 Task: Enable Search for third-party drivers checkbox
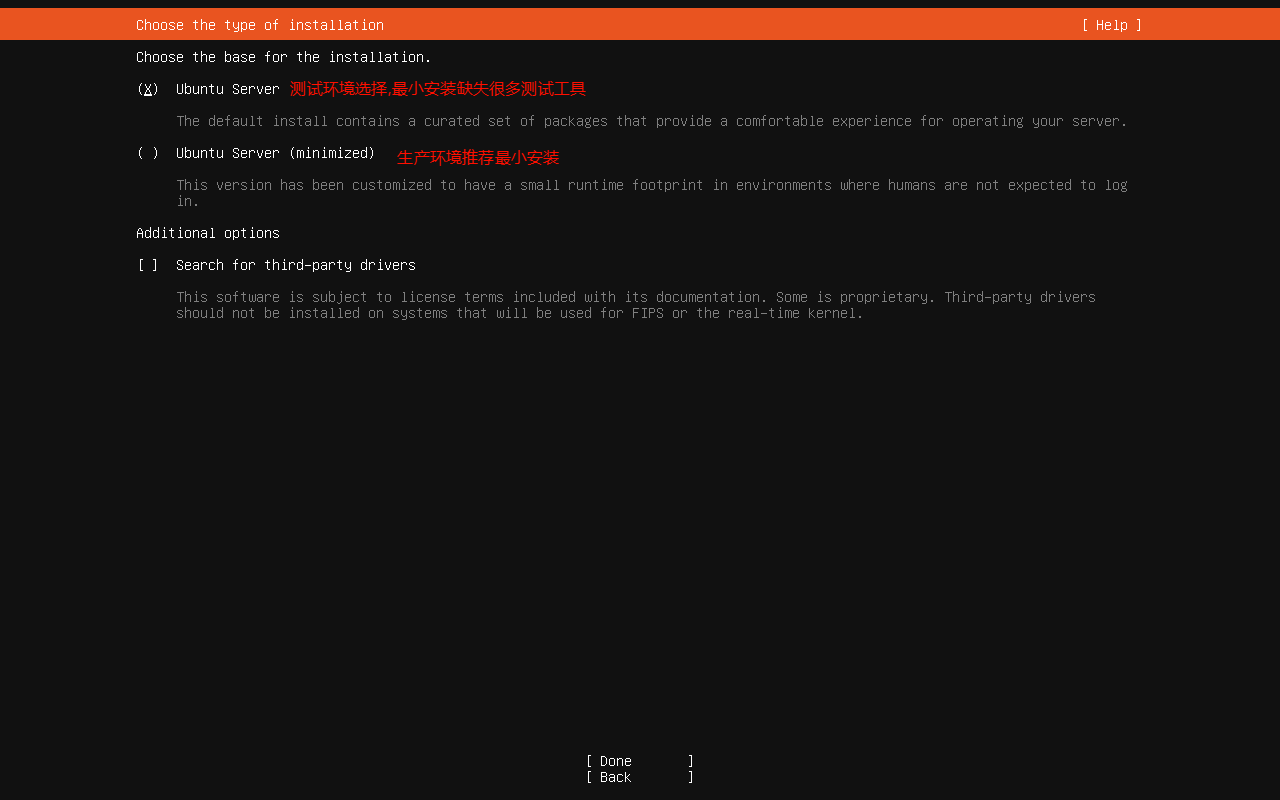pyautogui.click(x=148, y=265)
